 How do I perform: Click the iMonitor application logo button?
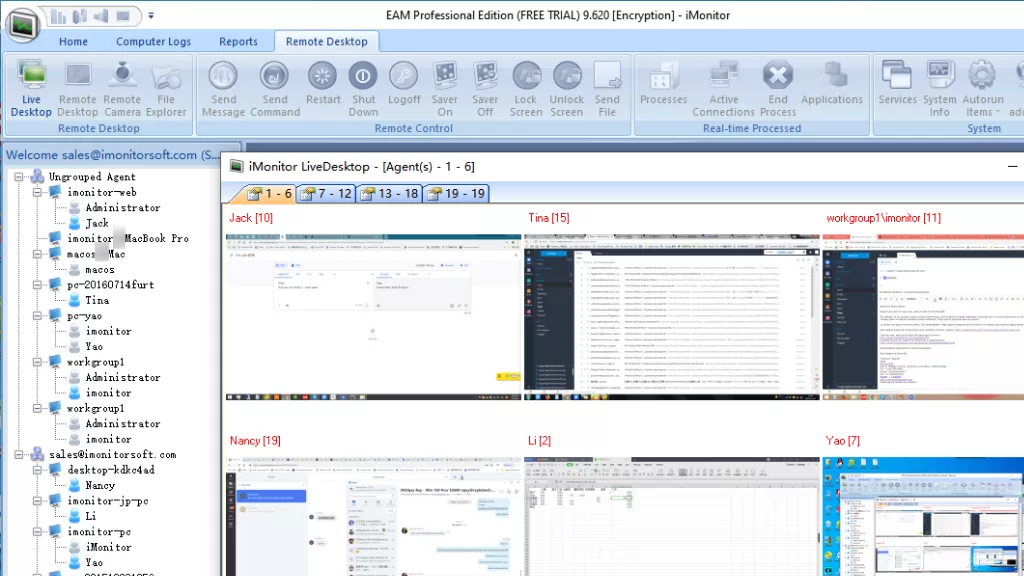[x=23, y=25]
